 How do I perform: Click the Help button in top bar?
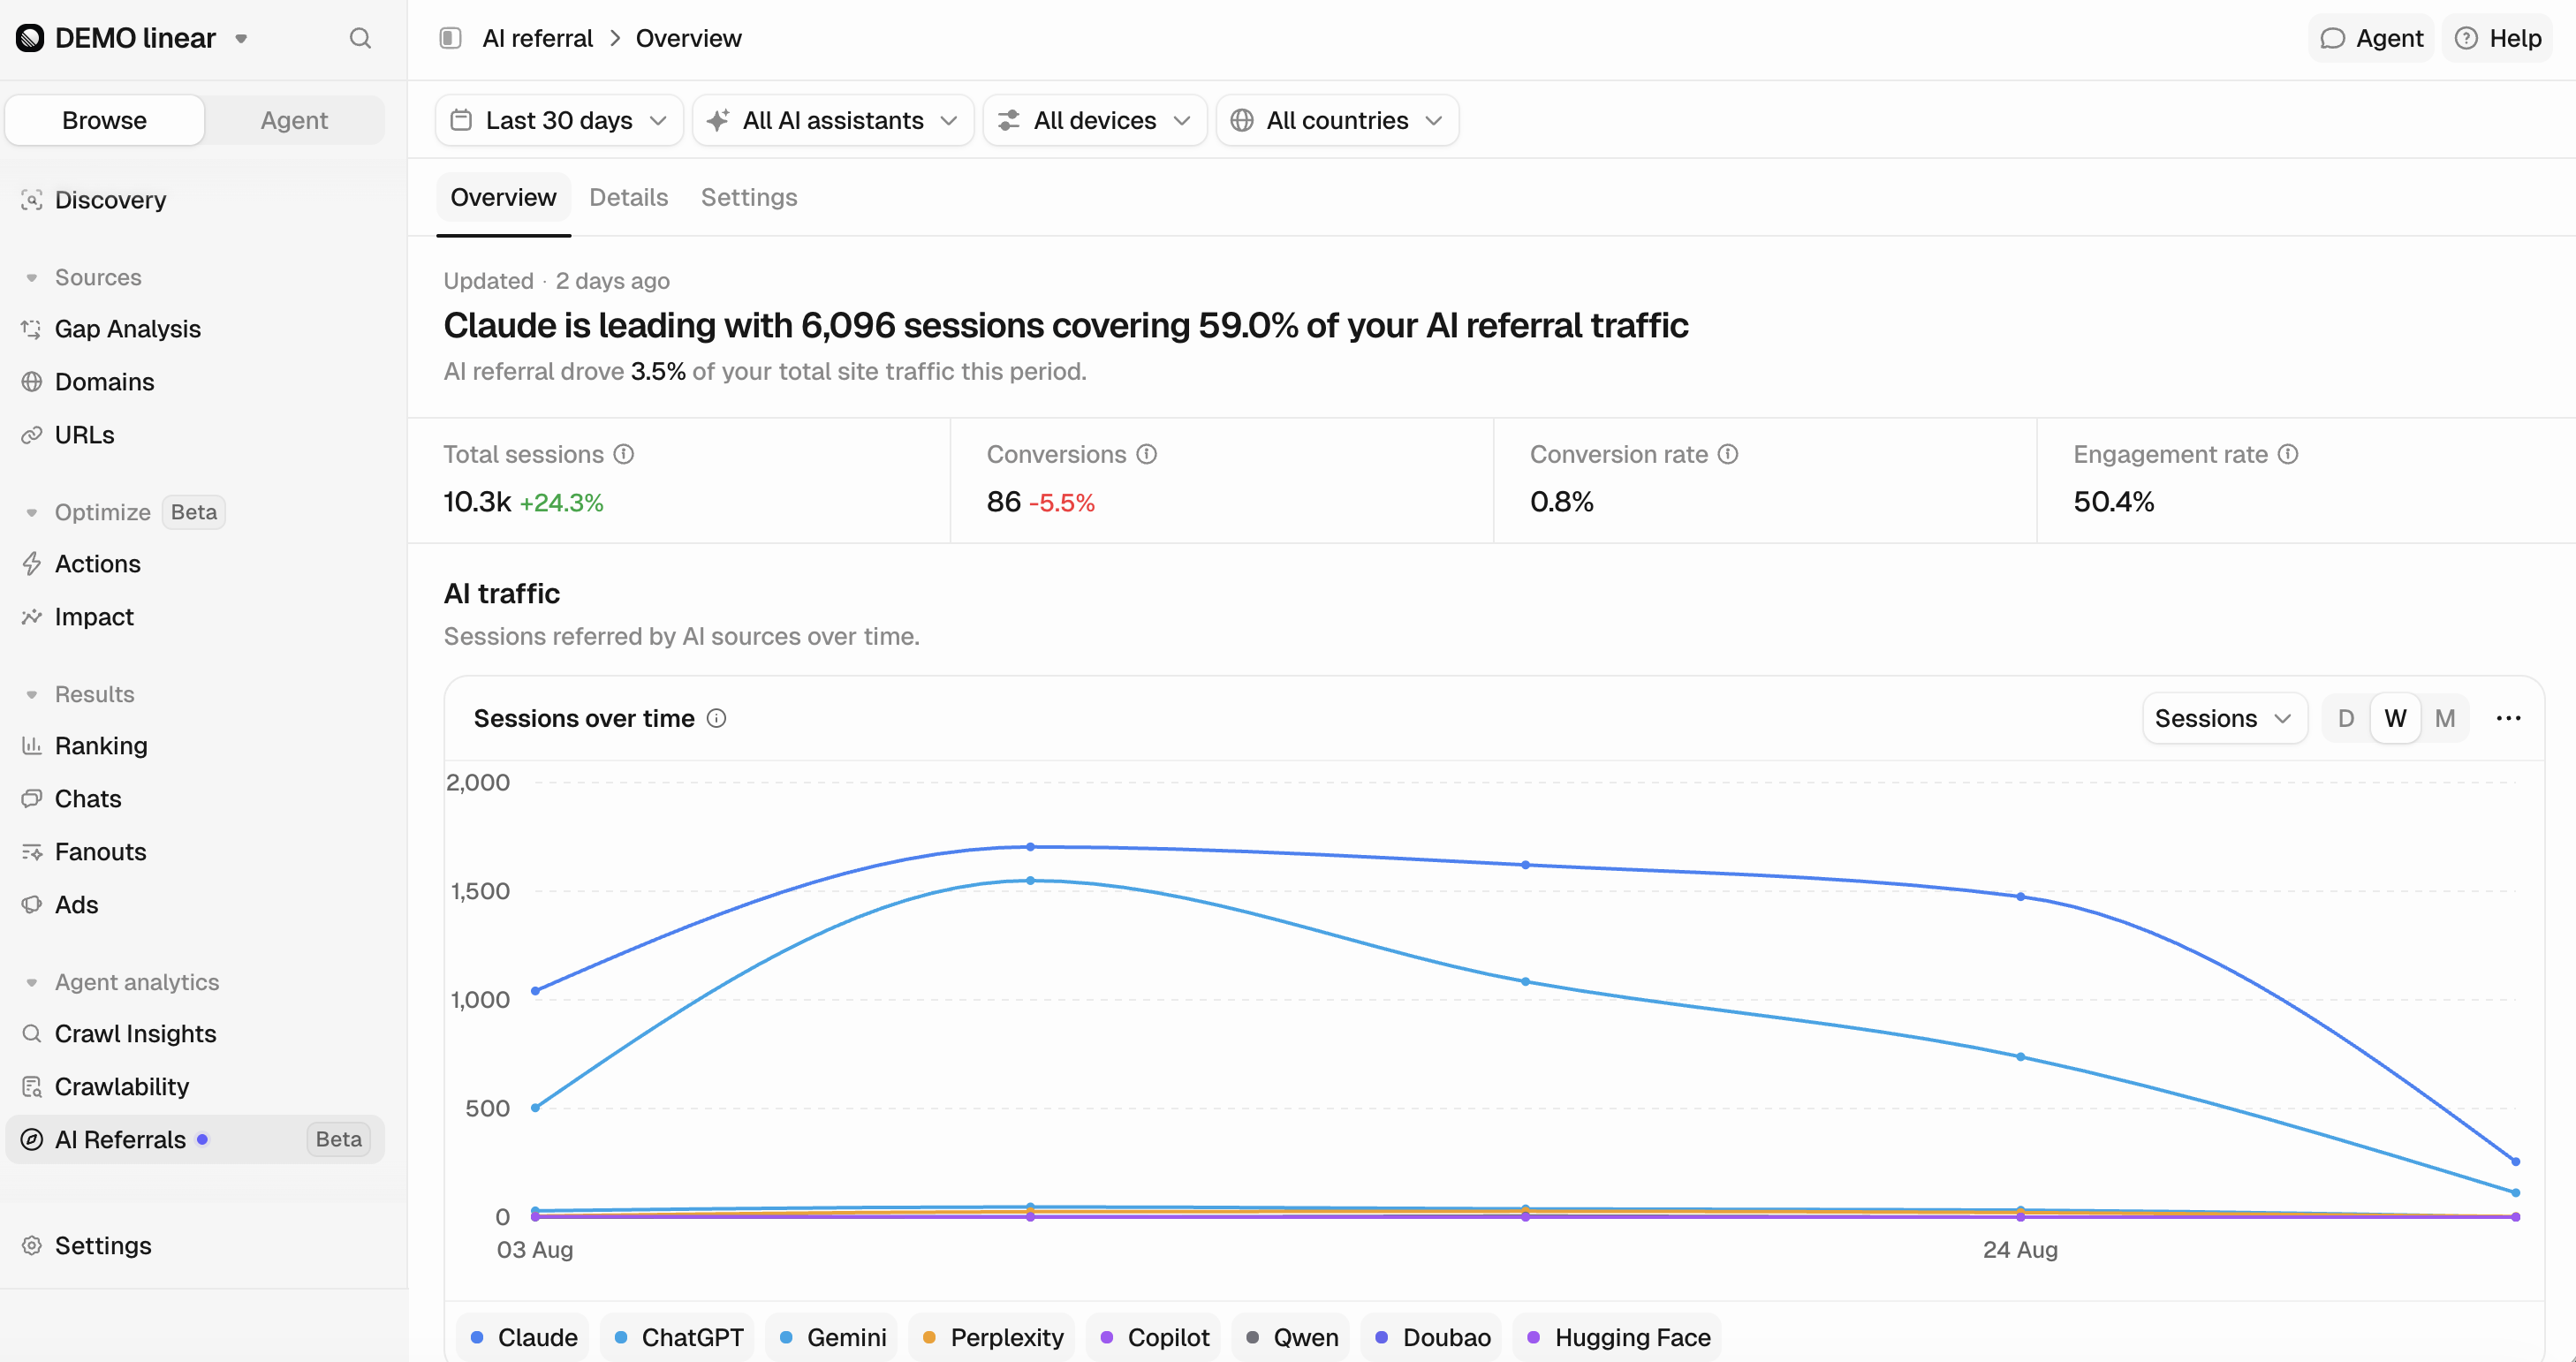pos(2497,38)
